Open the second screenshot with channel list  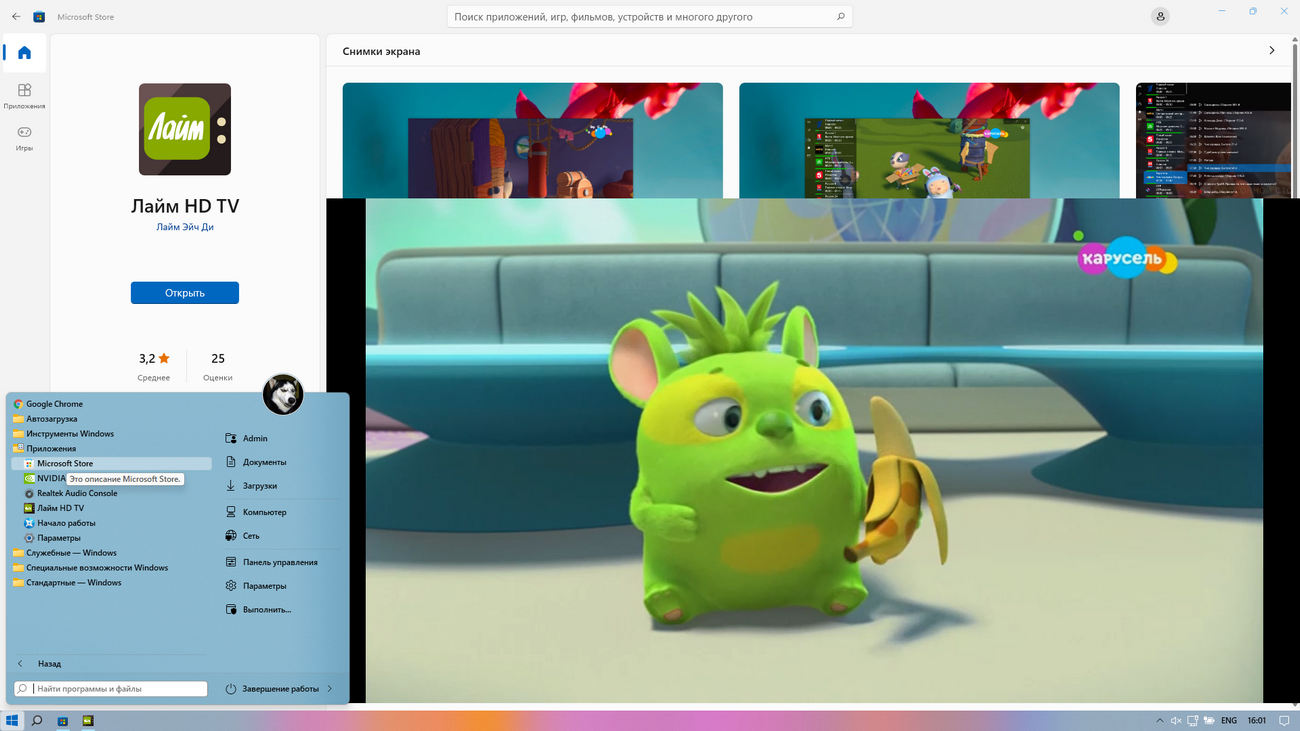pyautogui.click(x=929, y=140)
